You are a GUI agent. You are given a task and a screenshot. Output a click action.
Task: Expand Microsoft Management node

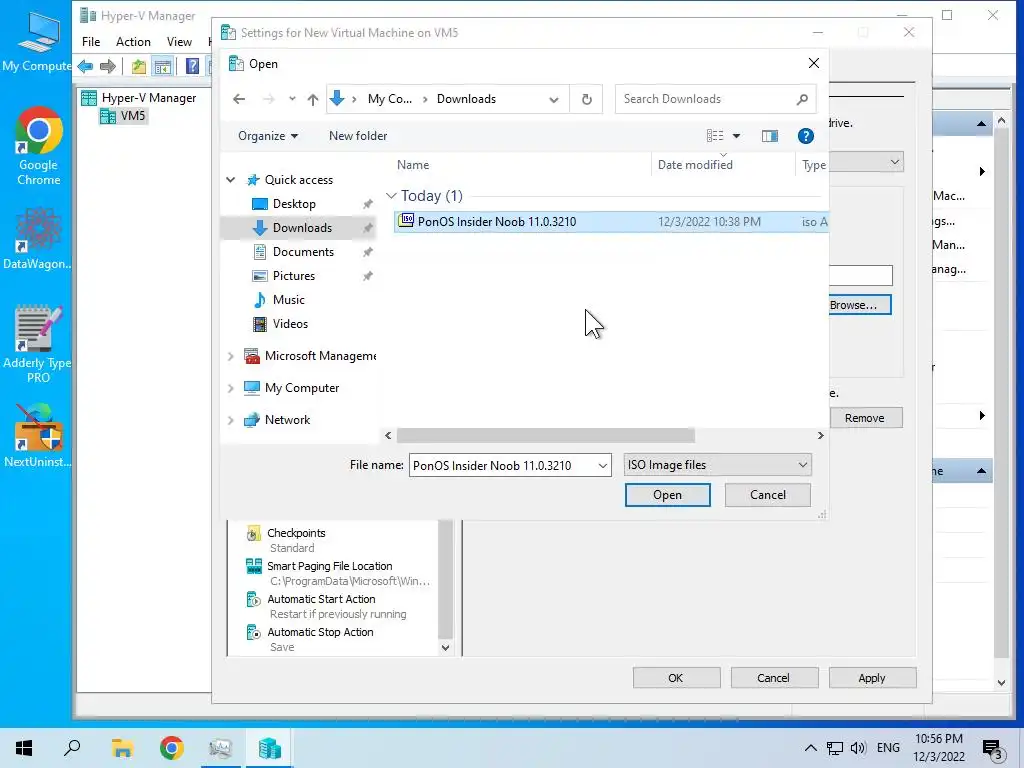231,357
